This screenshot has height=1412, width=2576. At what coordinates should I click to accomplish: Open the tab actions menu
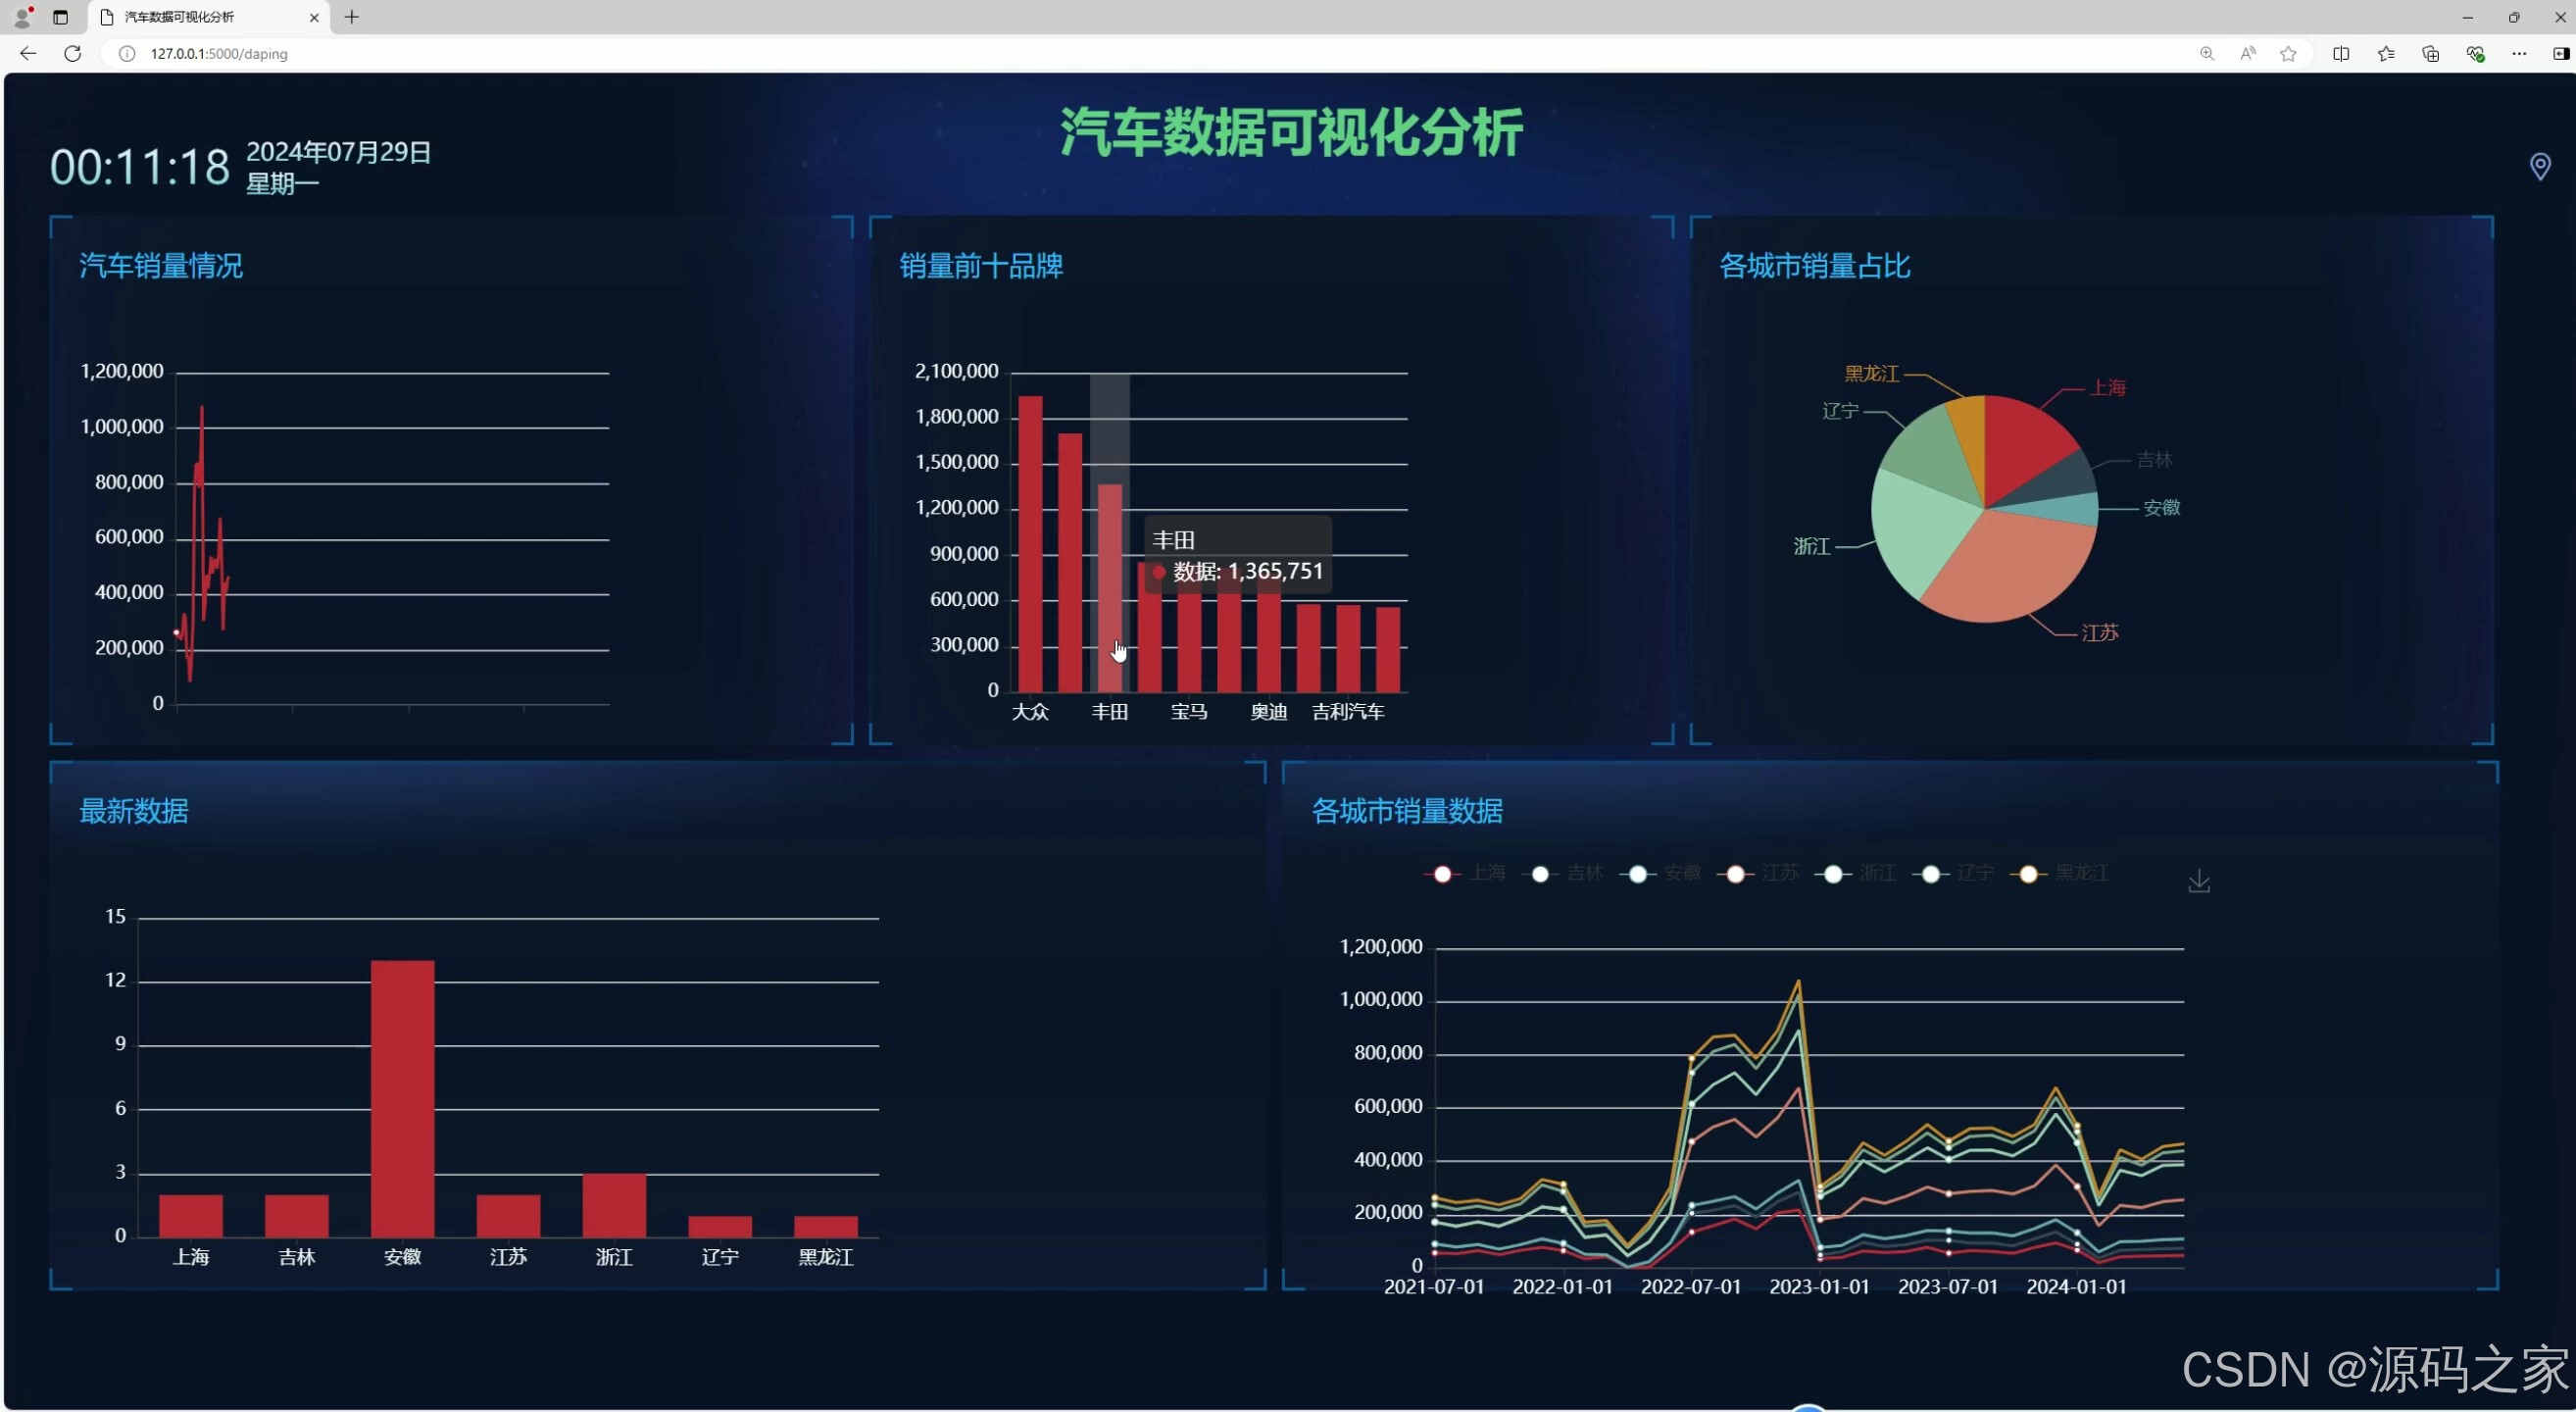tap(60, 17)
